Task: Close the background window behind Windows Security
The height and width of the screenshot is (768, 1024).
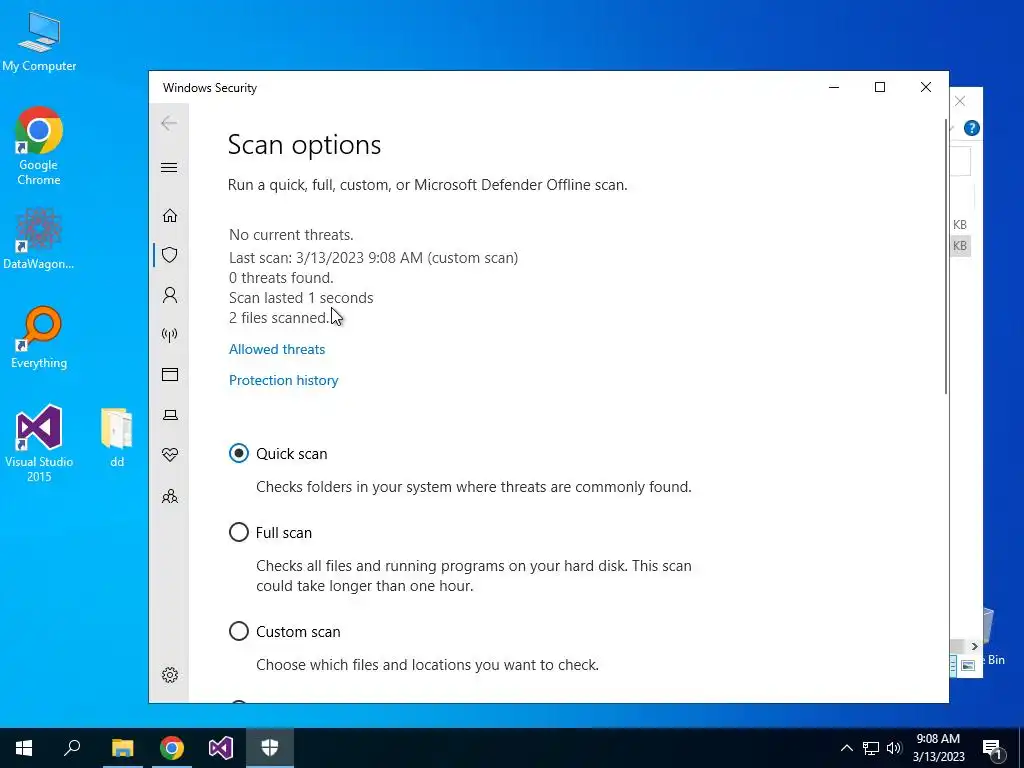Action: tap(960, 101)
